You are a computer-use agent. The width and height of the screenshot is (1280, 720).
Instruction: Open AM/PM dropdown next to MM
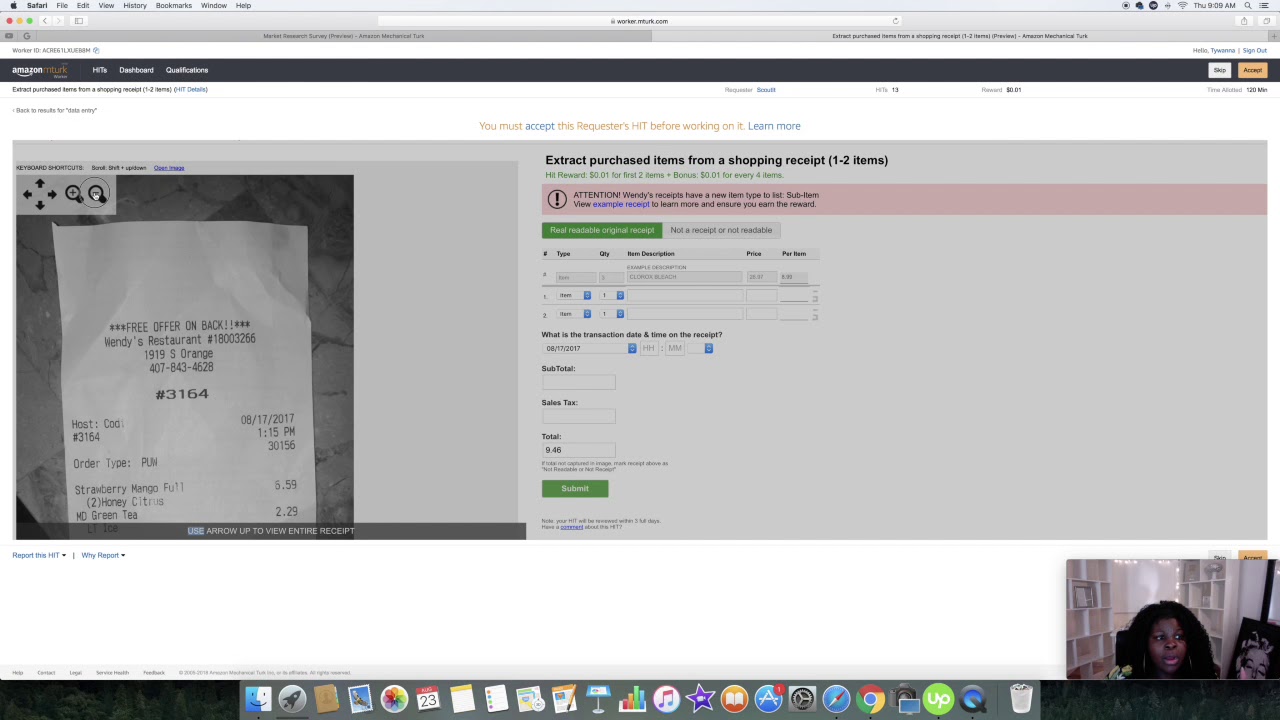click(x=701, y=348)
